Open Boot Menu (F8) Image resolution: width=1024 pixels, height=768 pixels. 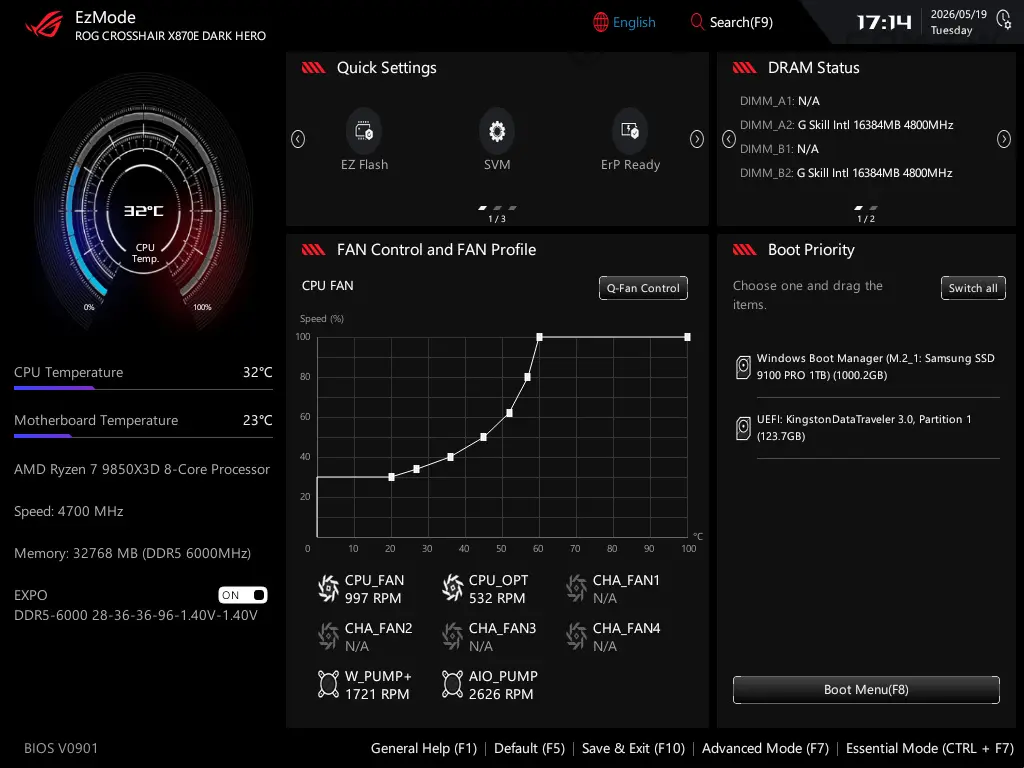coord(866,690)
